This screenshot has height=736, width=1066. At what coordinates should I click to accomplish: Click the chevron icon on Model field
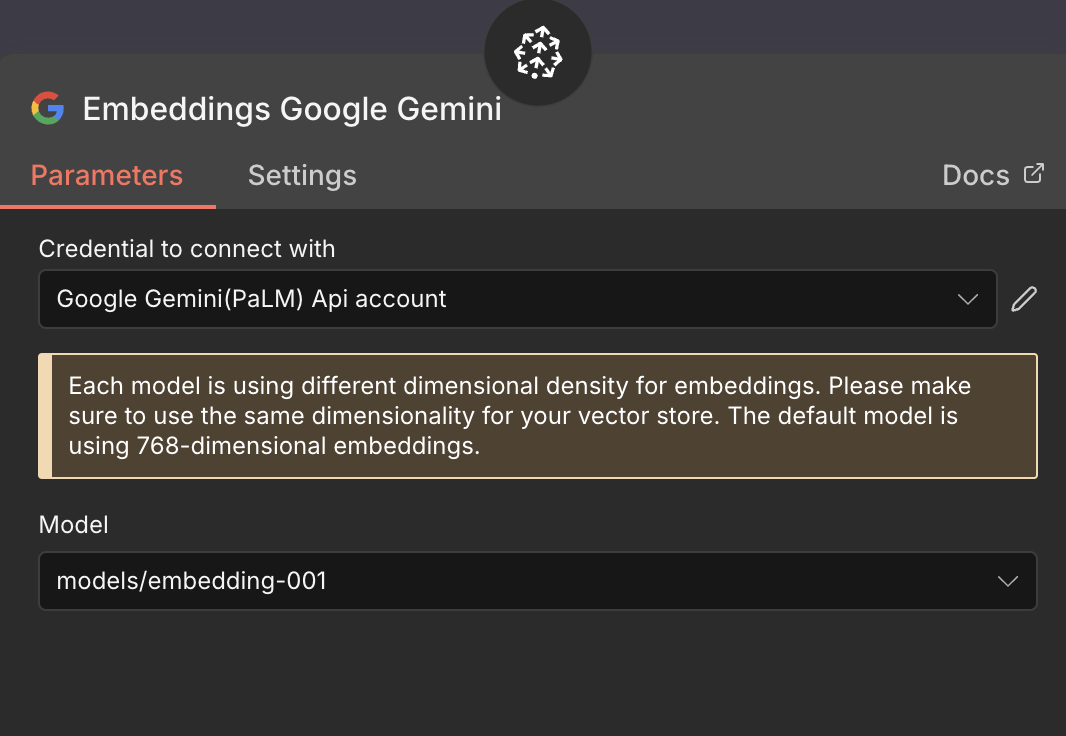1008,581
